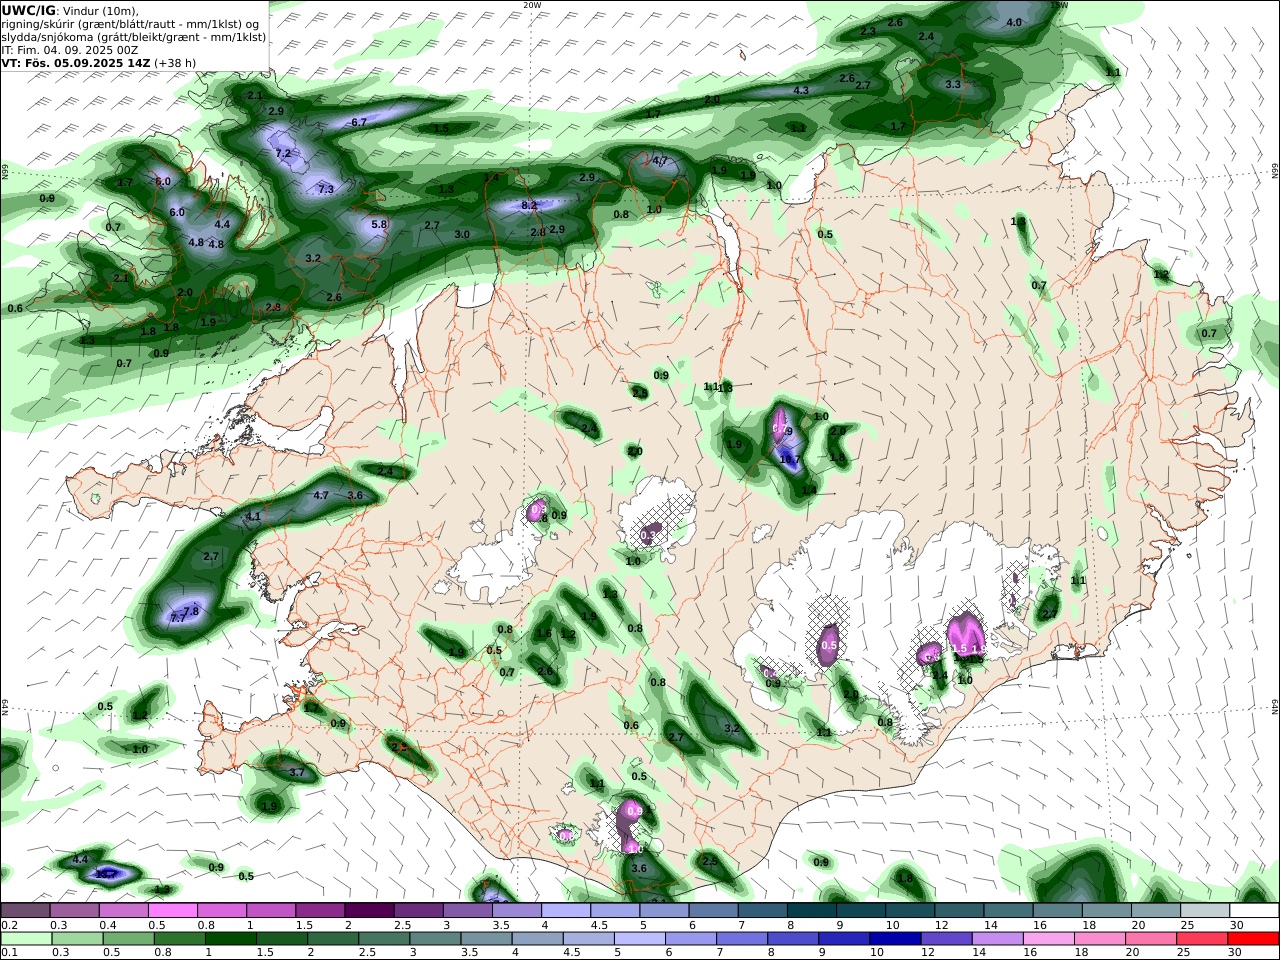
Task: Click the '(+38 h)' forecast lead label
Action: point(174,62)
